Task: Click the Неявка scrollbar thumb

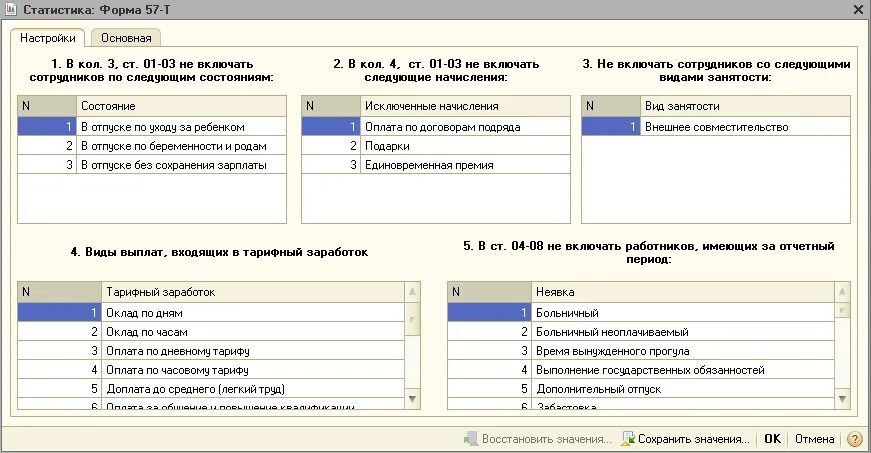Action: click(842, 310)
